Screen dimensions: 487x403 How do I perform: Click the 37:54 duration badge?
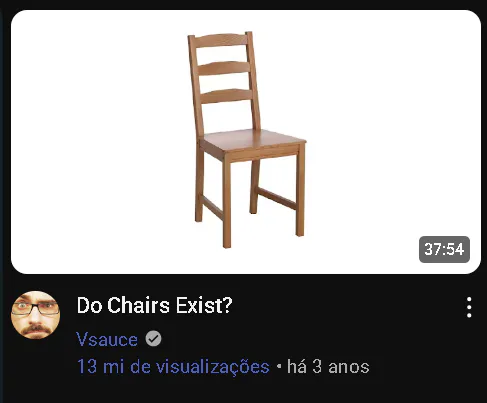tap(444, 249)
